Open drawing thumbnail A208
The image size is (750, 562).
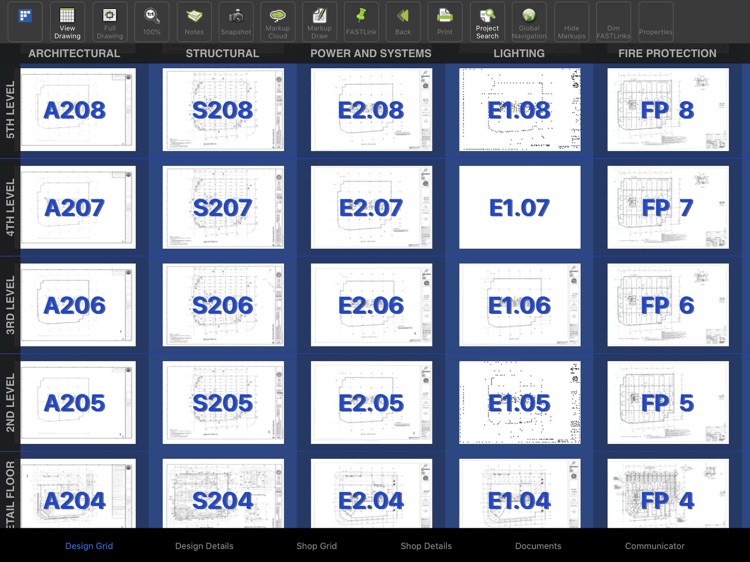(x=78, y=110)
